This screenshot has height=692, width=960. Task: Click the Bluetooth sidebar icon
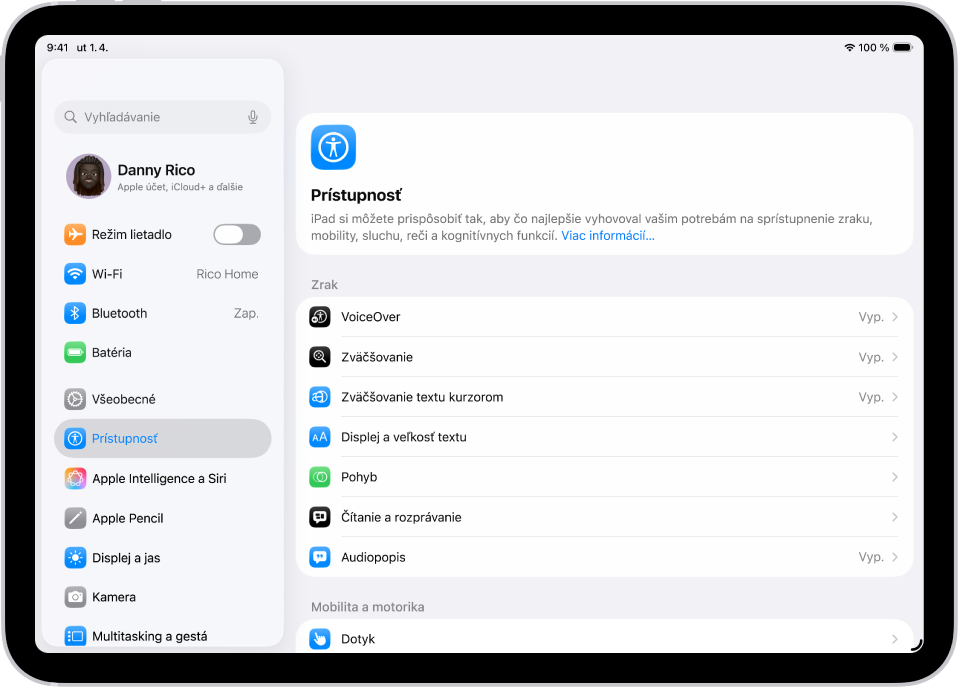(75, 314)
